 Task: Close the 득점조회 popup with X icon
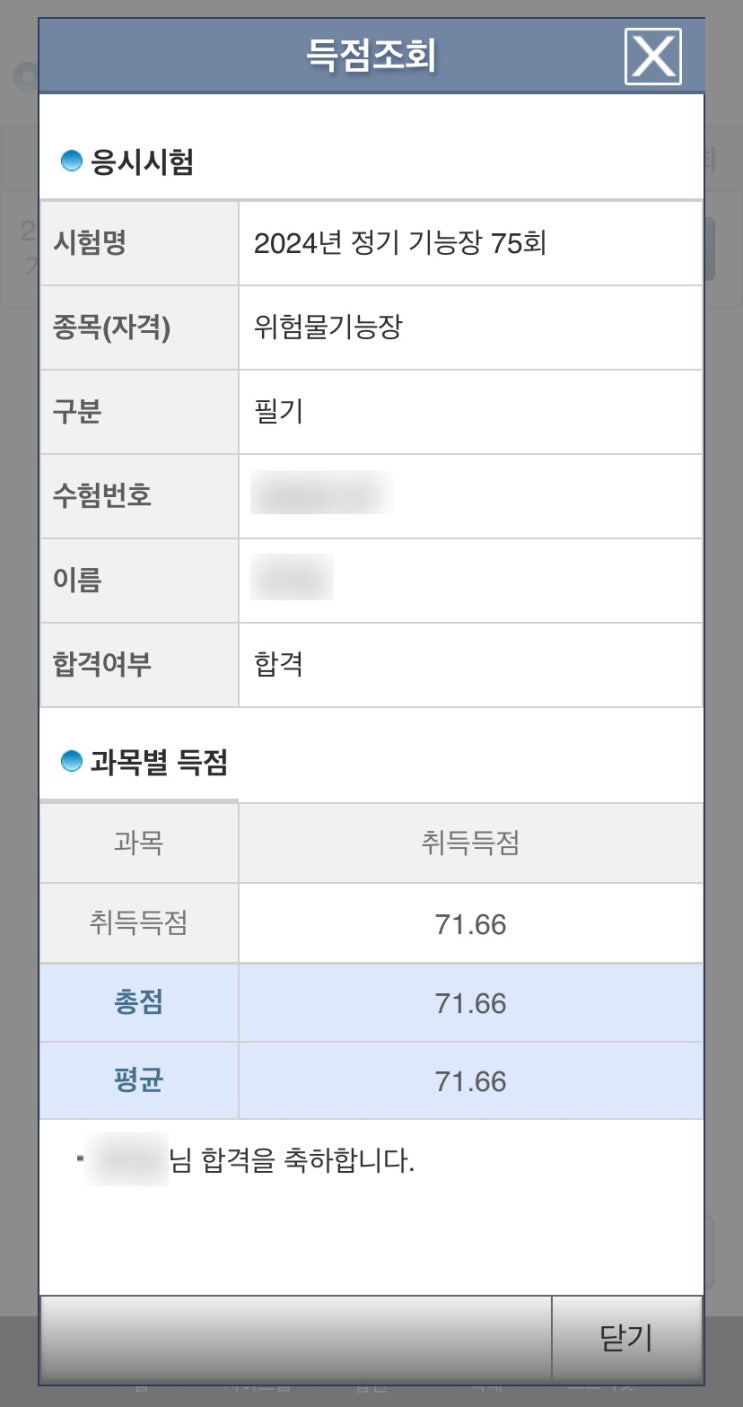[653, 56]
